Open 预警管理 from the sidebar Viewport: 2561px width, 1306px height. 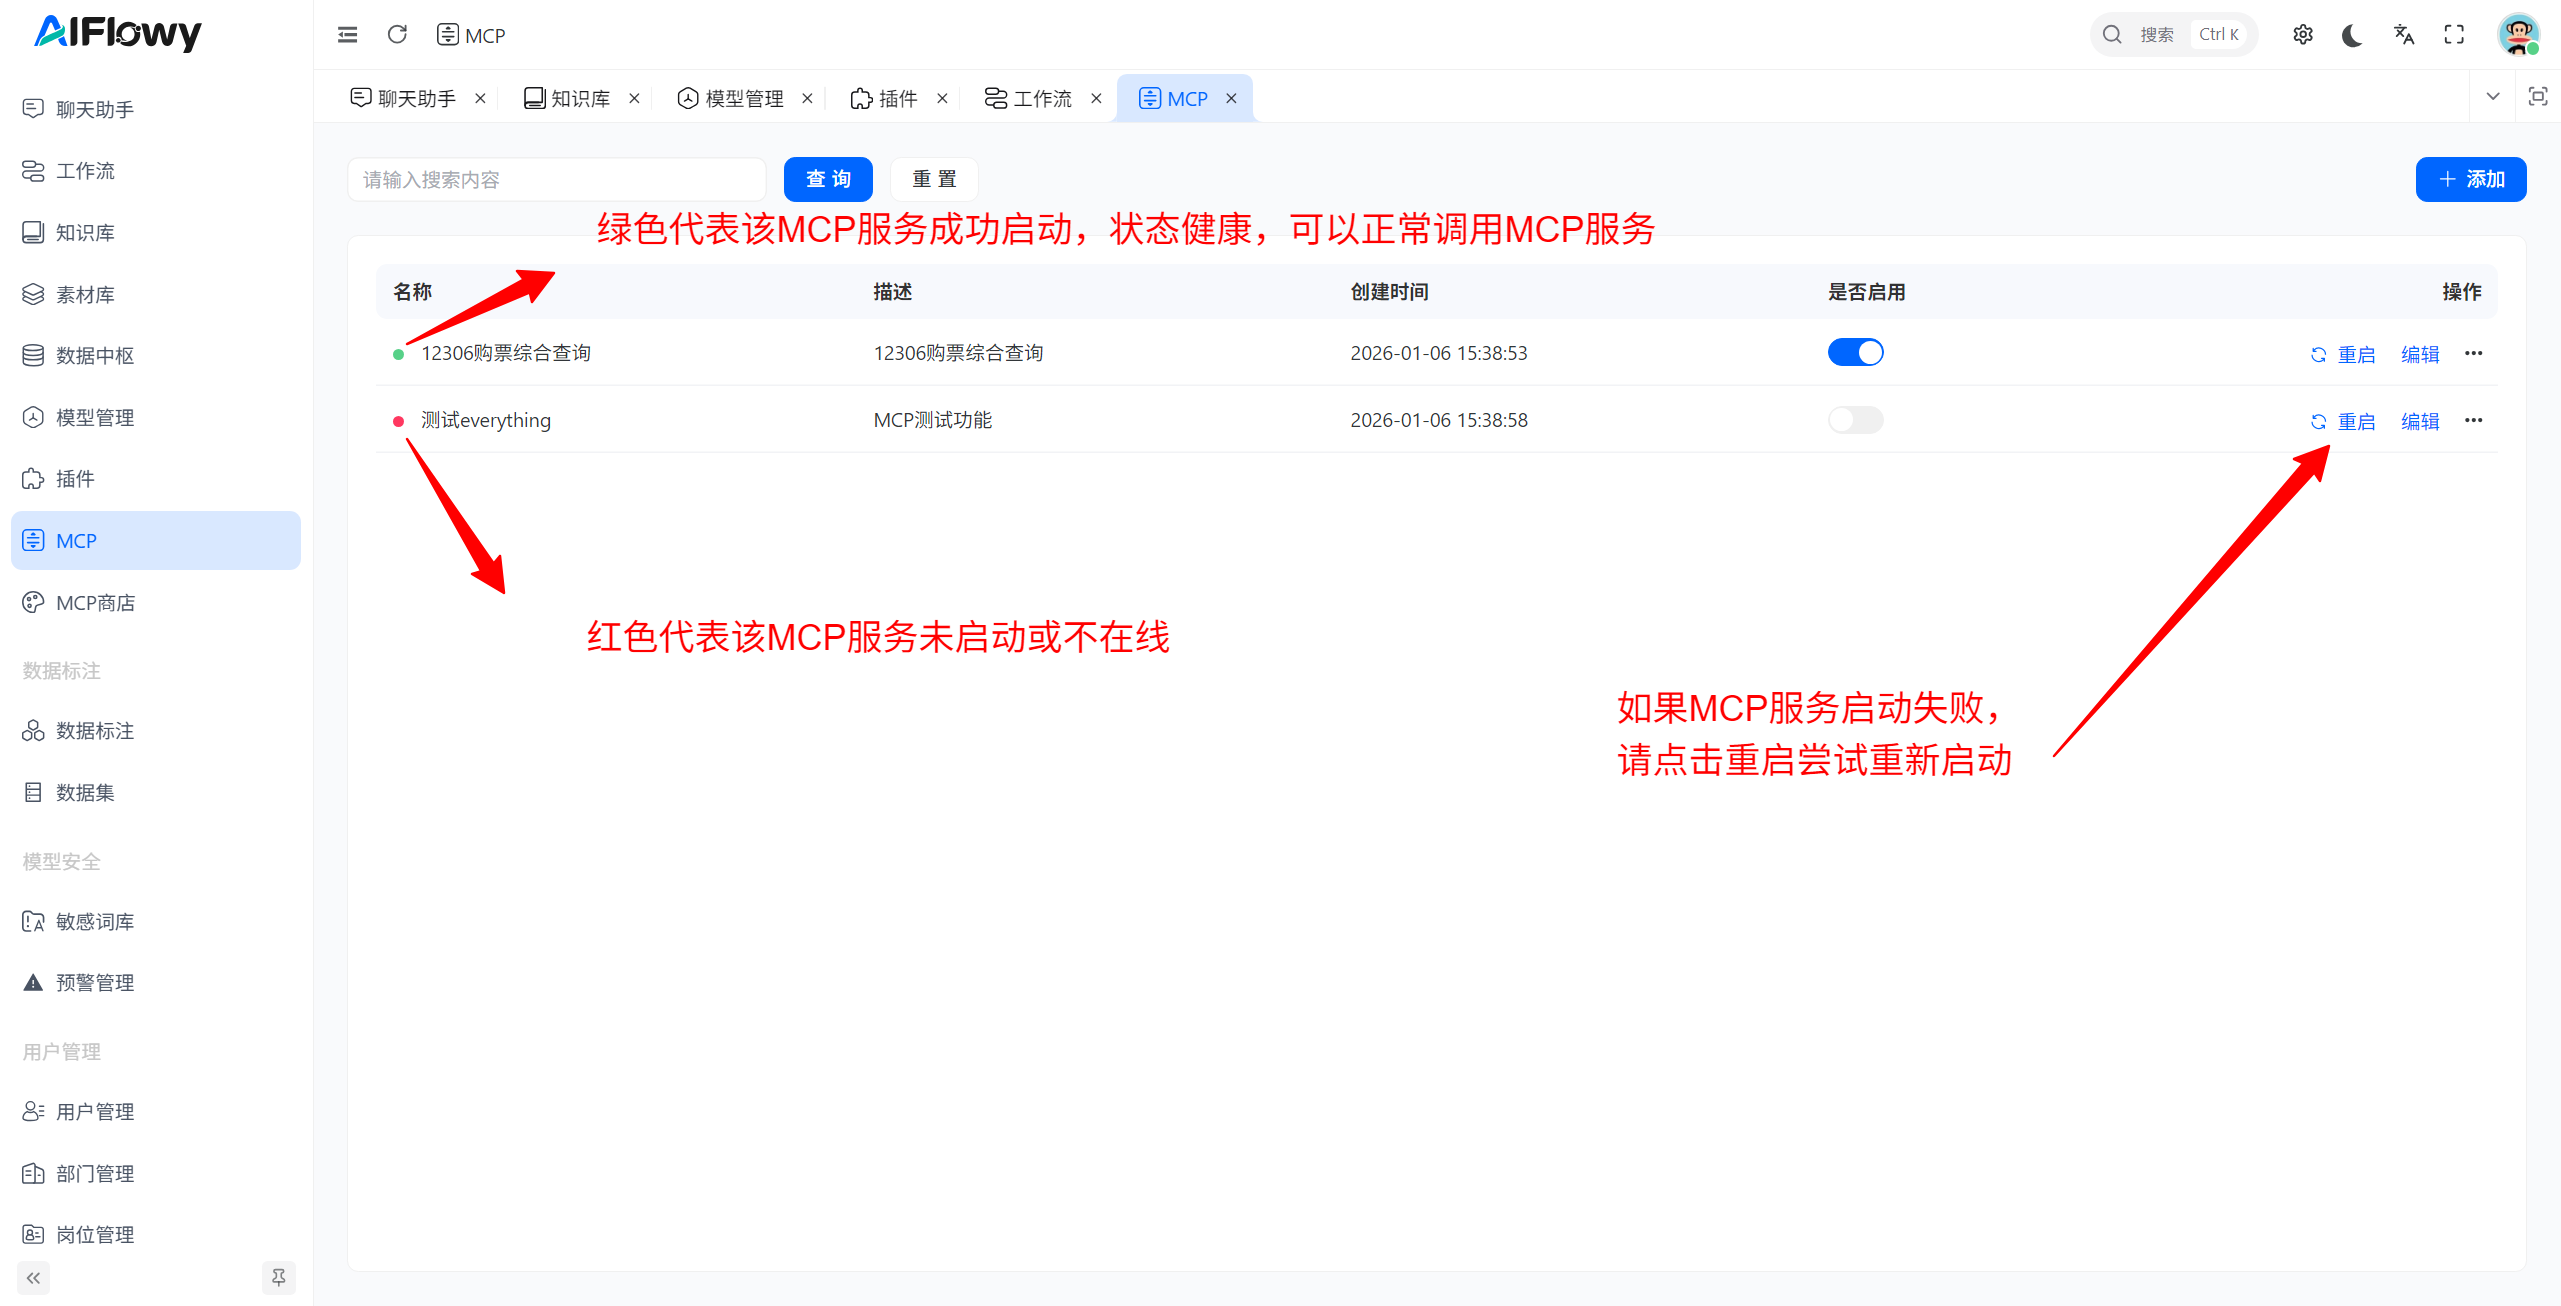click(x=95, y=981)
